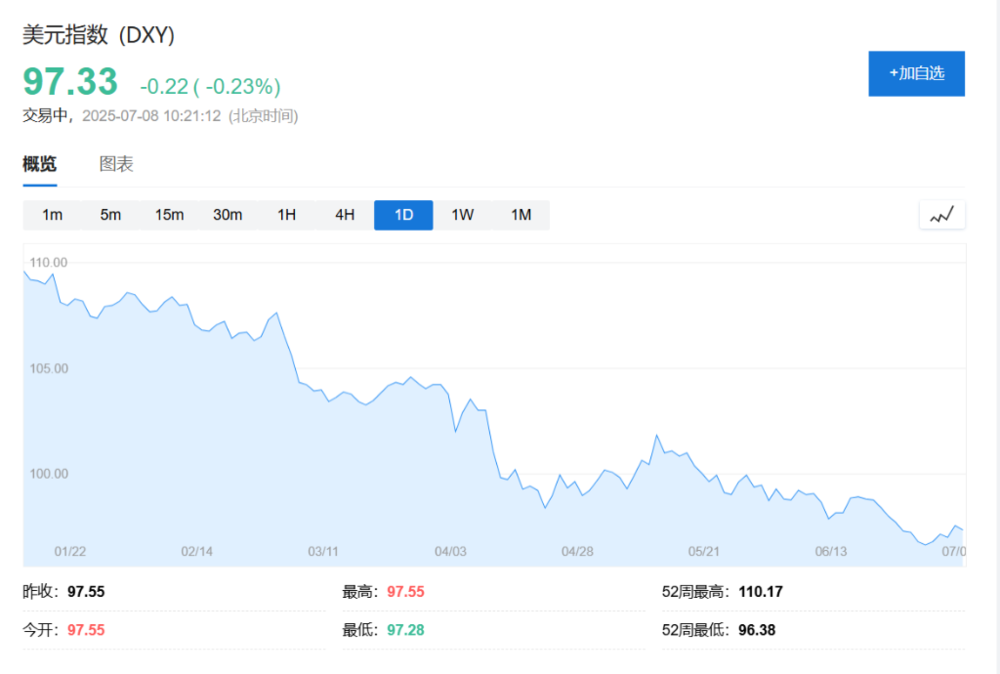1000x674 pixels.
Task: Click the current price 97.33
Action: click(70, 81)
